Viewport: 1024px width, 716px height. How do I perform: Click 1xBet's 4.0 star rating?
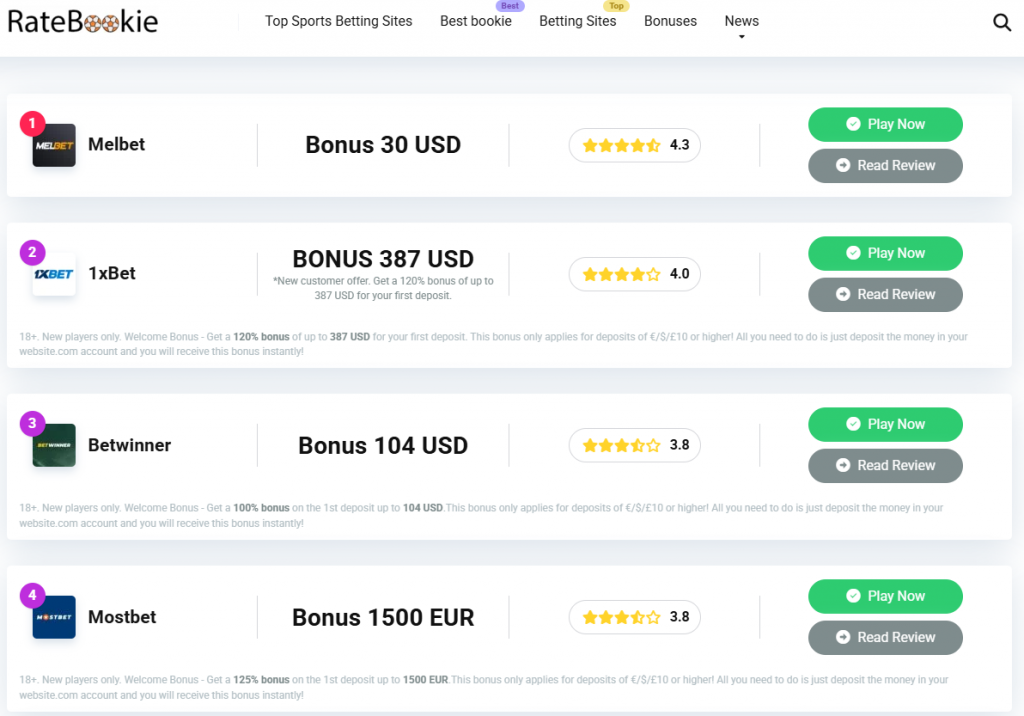pyautogui.click(x=635, y=274)
